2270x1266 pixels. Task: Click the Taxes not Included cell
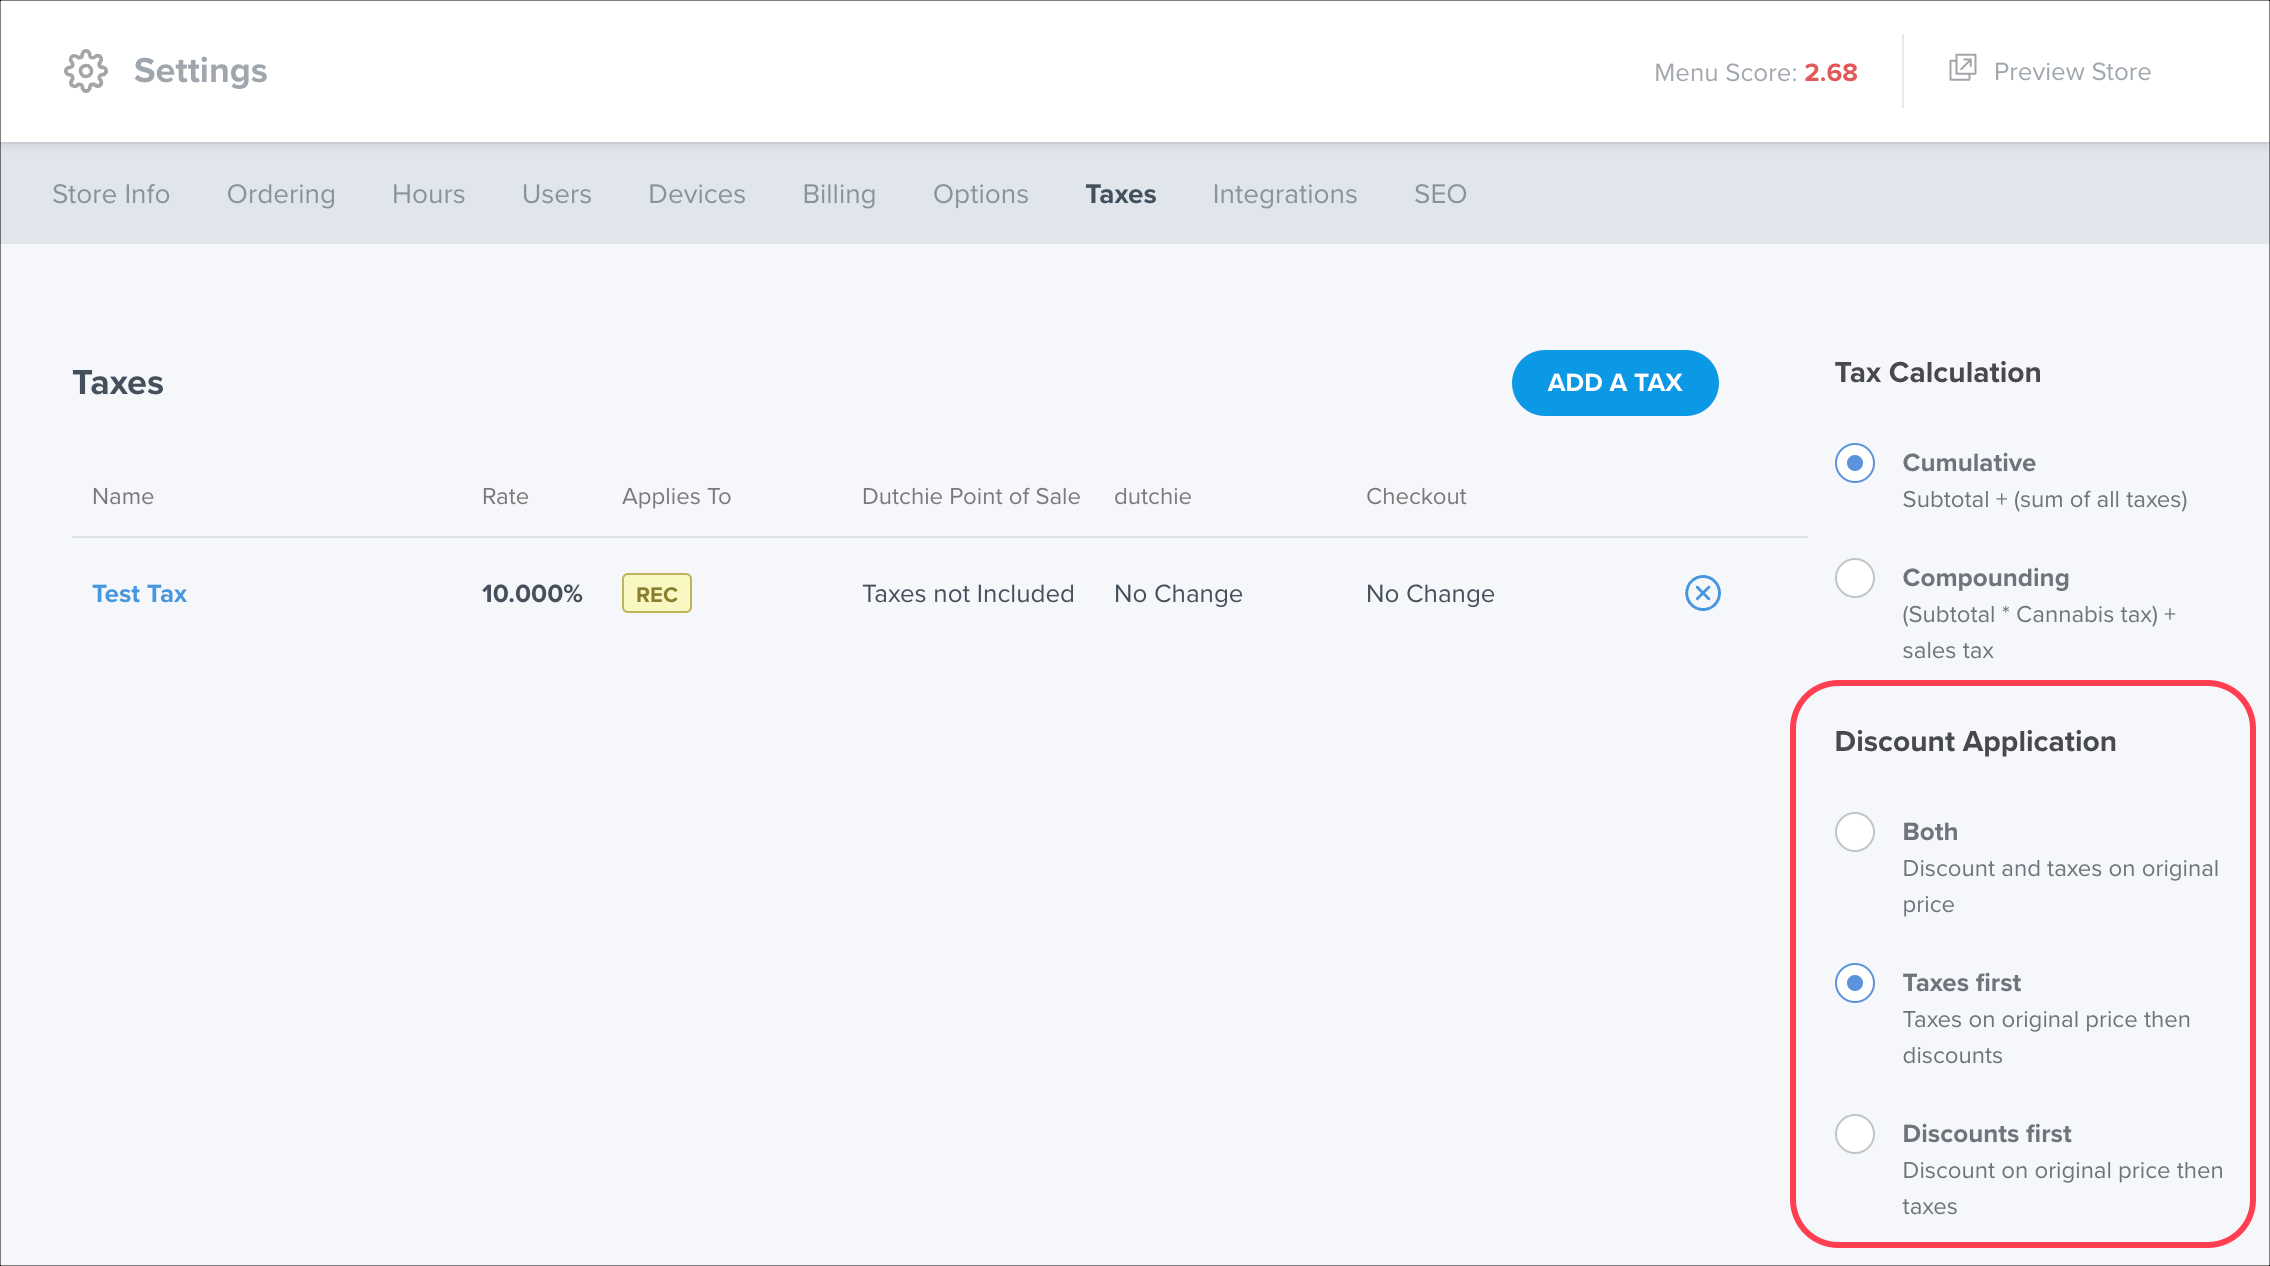point(968,594)
